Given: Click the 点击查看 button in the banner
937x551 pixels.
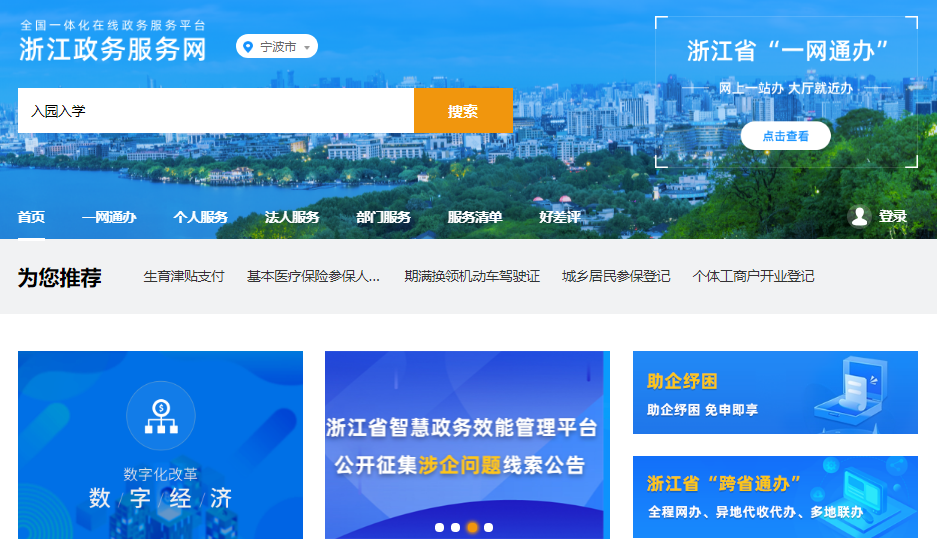Looking at the screenshot, I should click(785, 136).
